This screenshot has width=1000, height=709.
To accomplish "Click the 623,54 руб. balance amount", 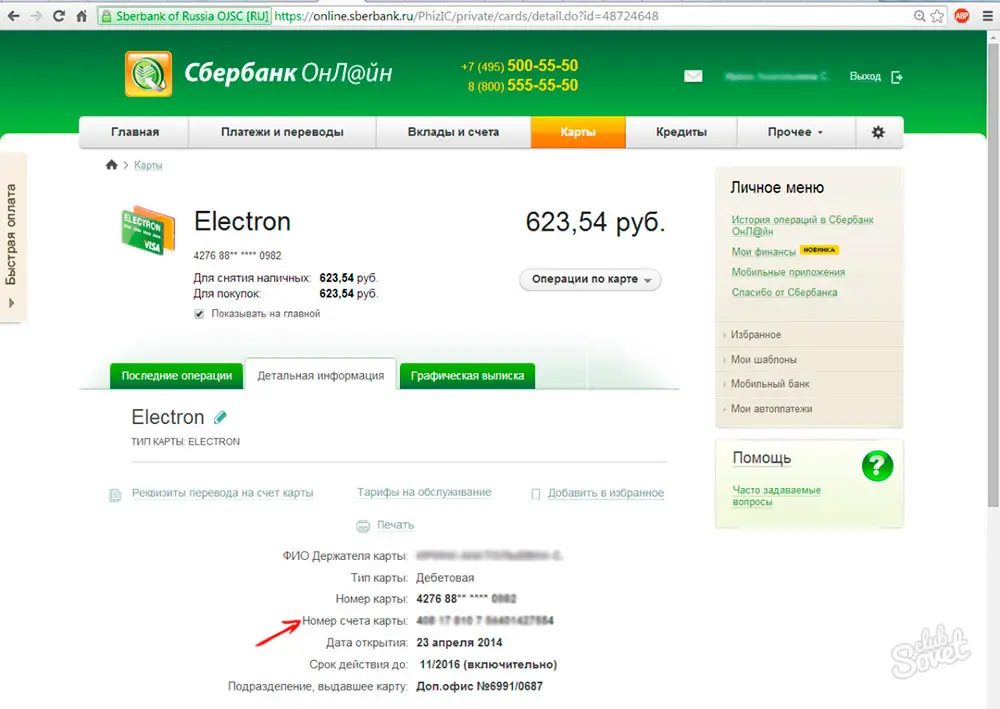I will point(595,223).
